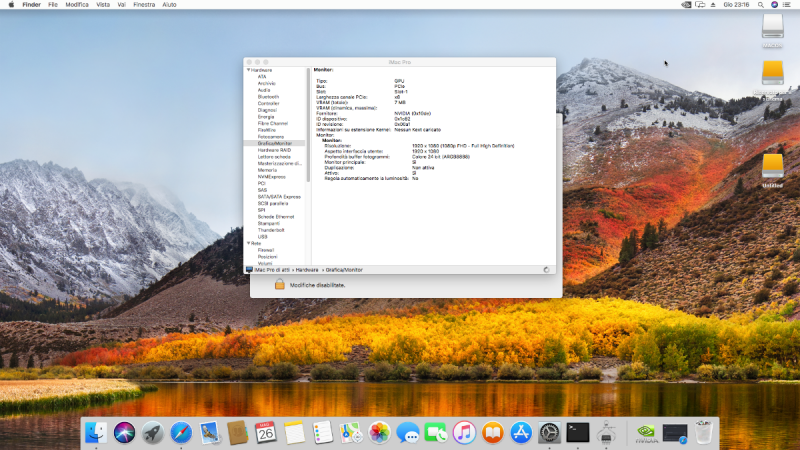This screenshot has height=450, width=800.
Task: Click the clock showing Gio 23:16
Action: click(736, 5)
